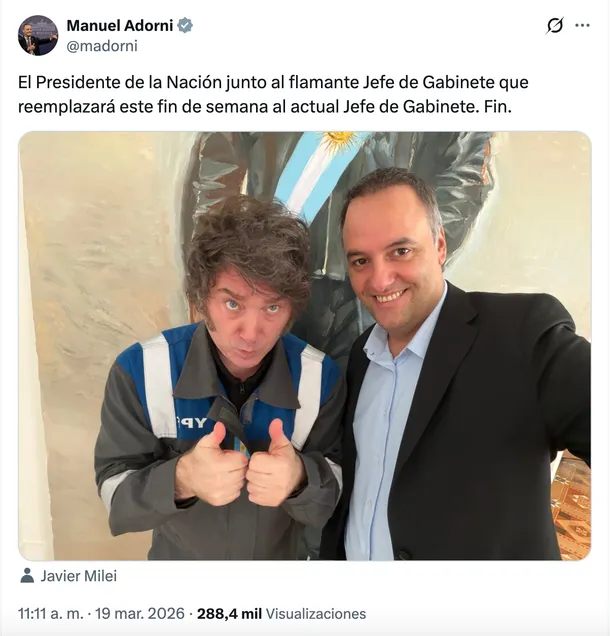Click the blue verified badge
This screenshot has height=636, width=610.
coord(185,26)
